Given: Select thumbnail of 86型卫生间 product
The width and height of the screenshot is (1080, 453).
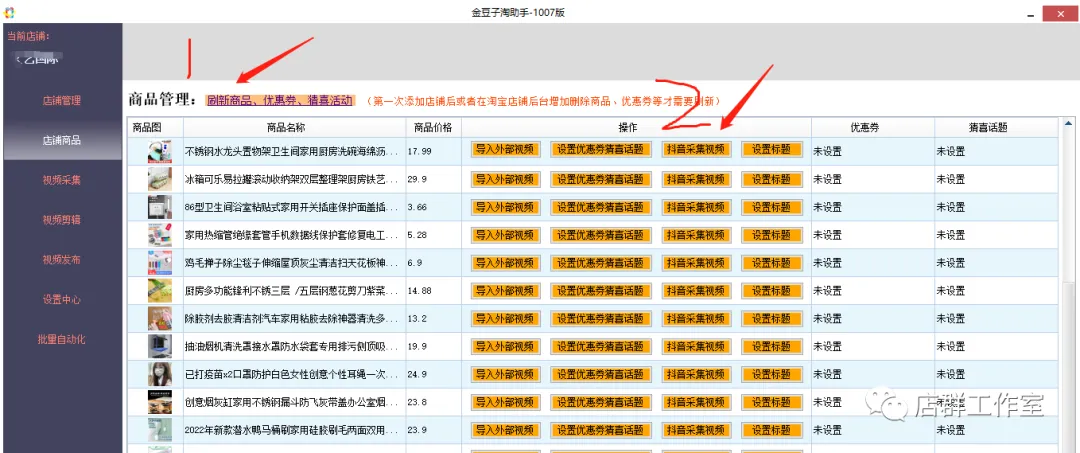Looking at the screenshot, I should tap(160, 207).
